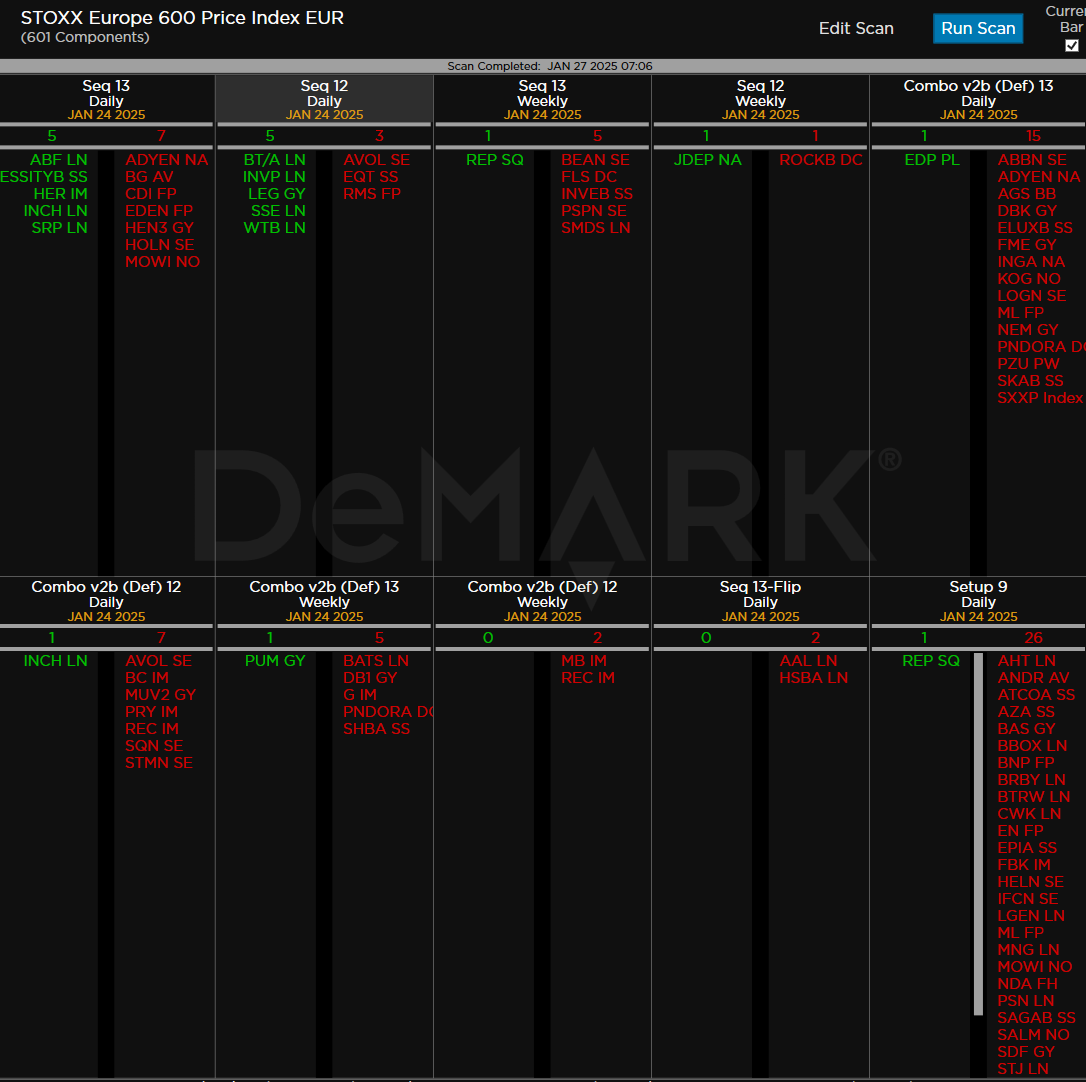Click BT/A LN ticker
This screenshot has height=1082, width=1086.
[x=274, y=160]
